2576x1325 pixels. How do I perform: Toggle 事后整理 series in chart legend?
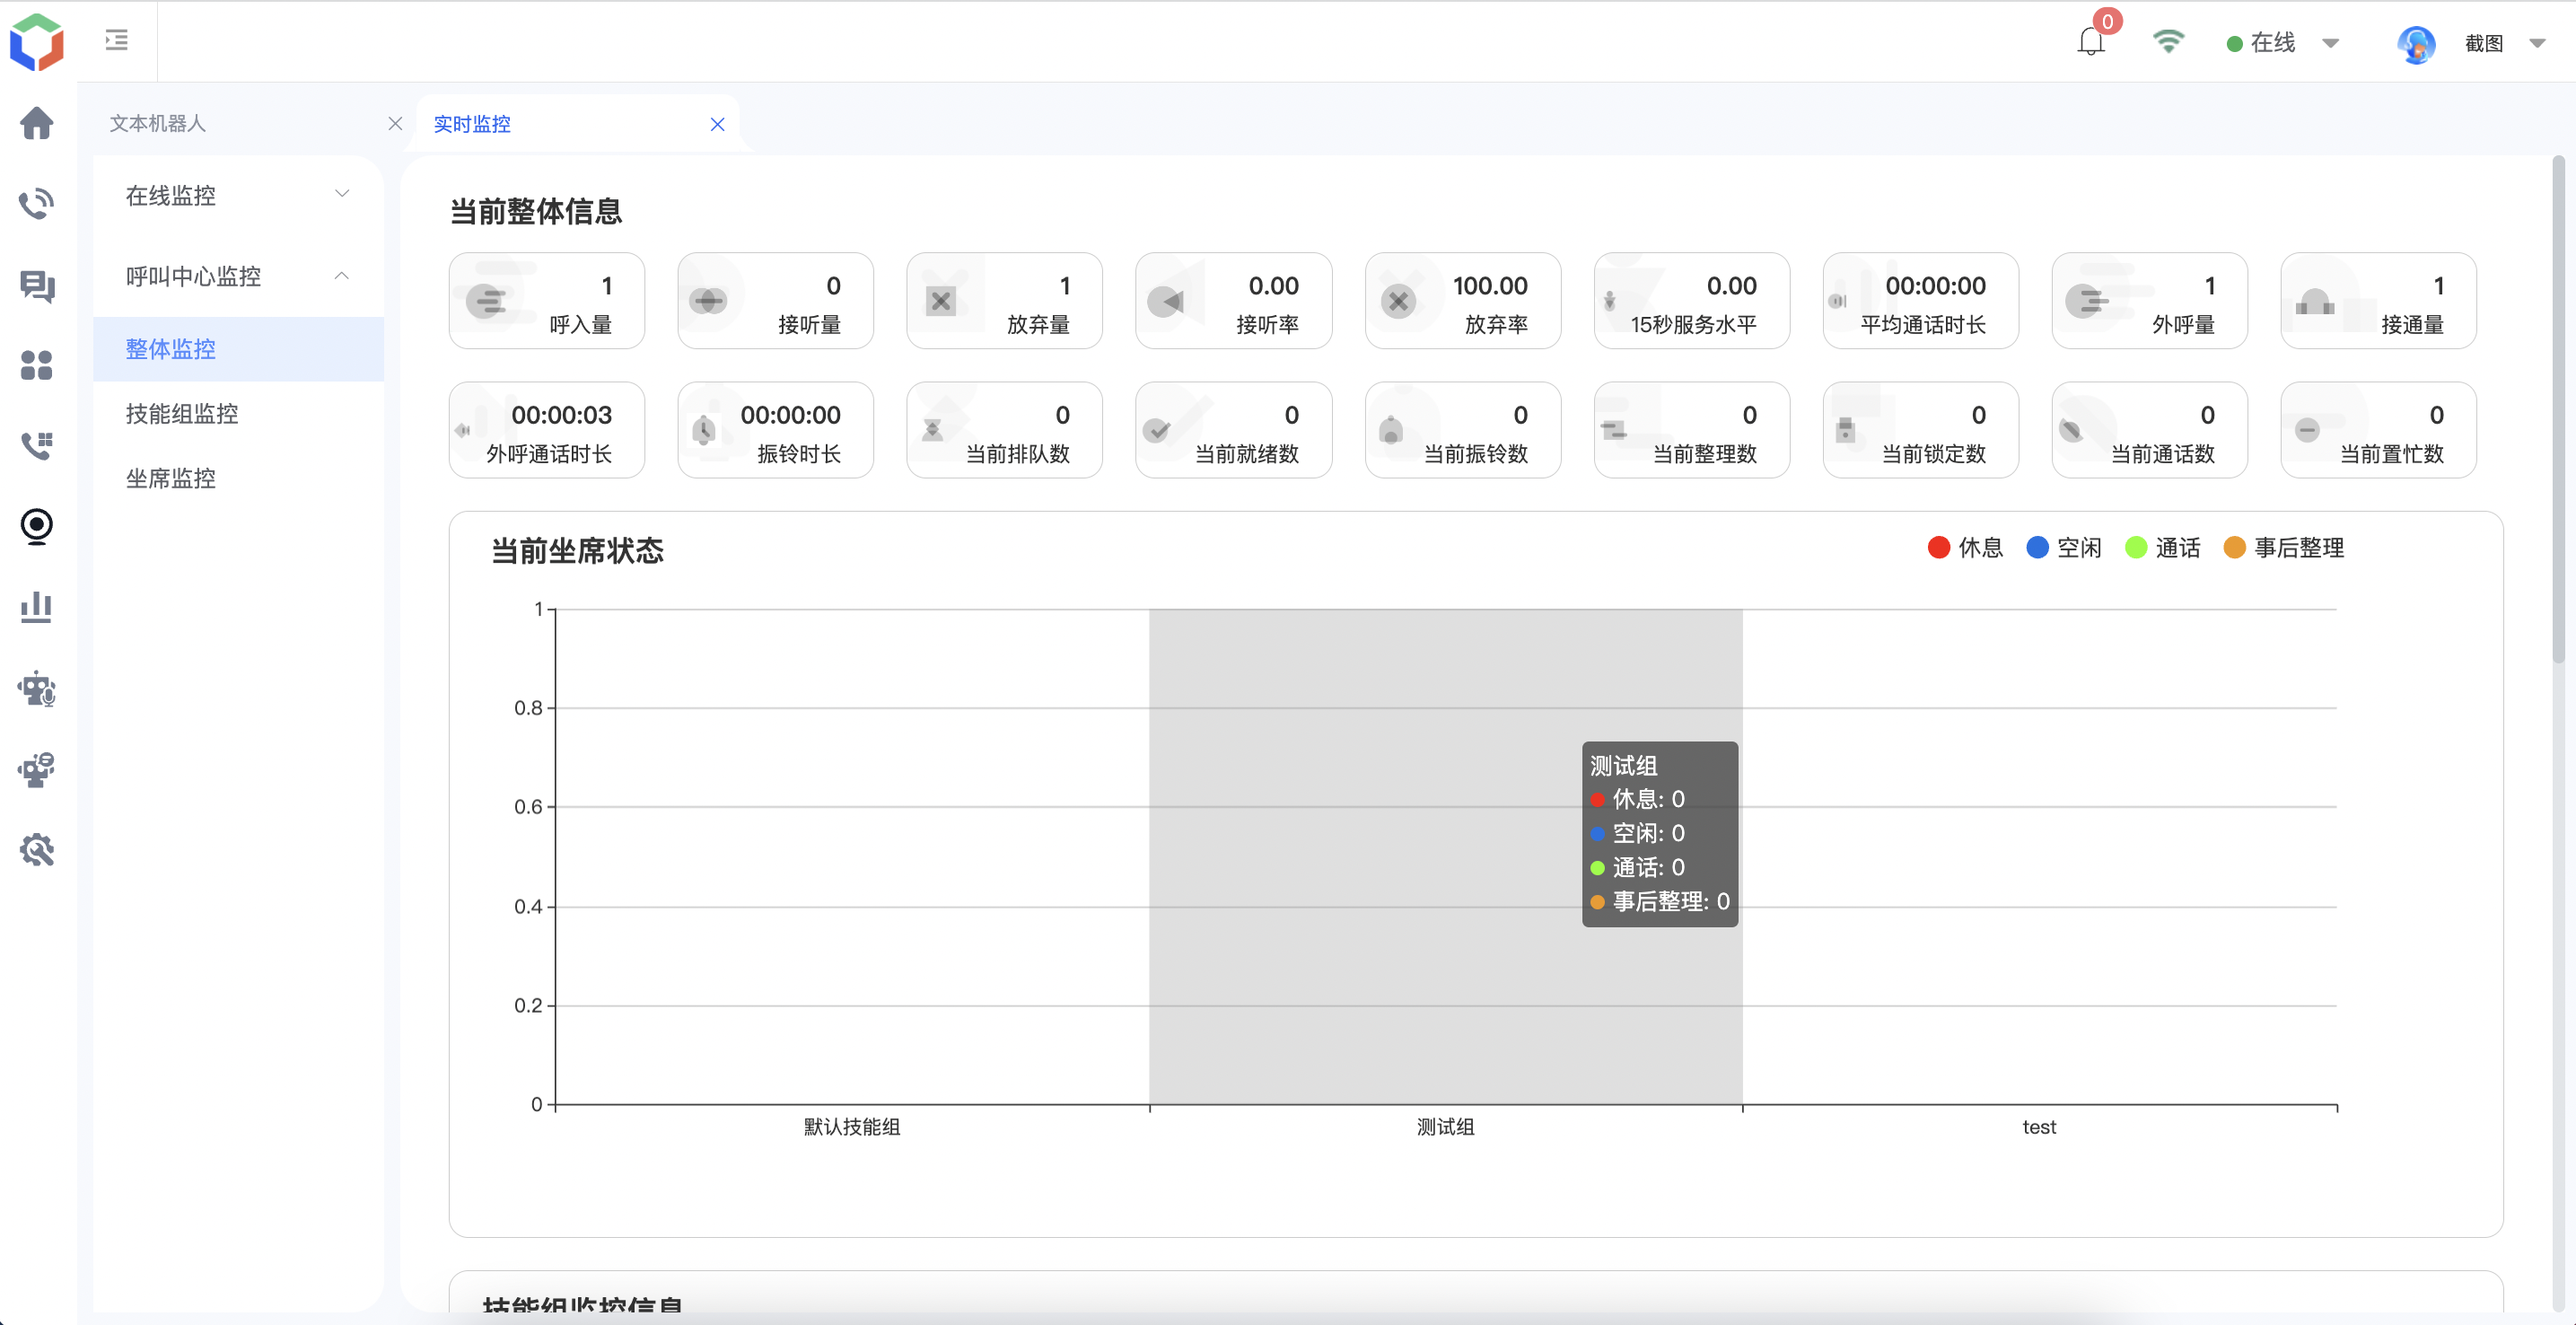coord(2284,547)
